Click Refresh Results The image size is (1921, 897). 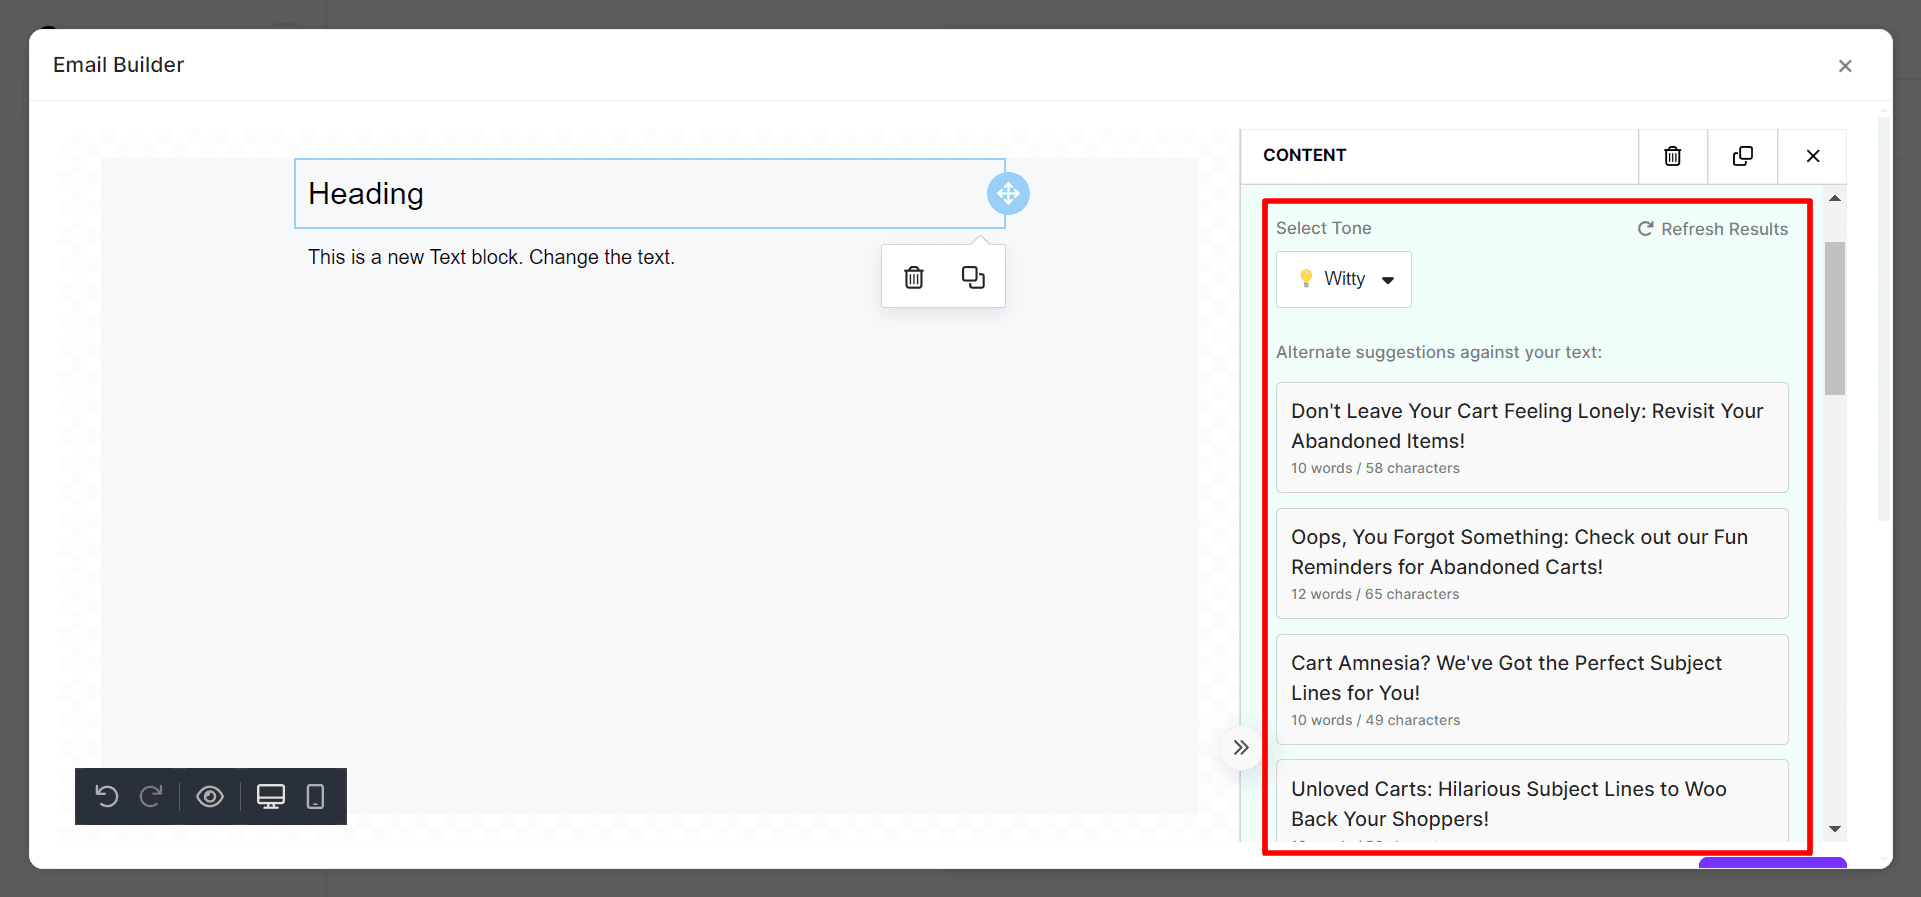1712,229
